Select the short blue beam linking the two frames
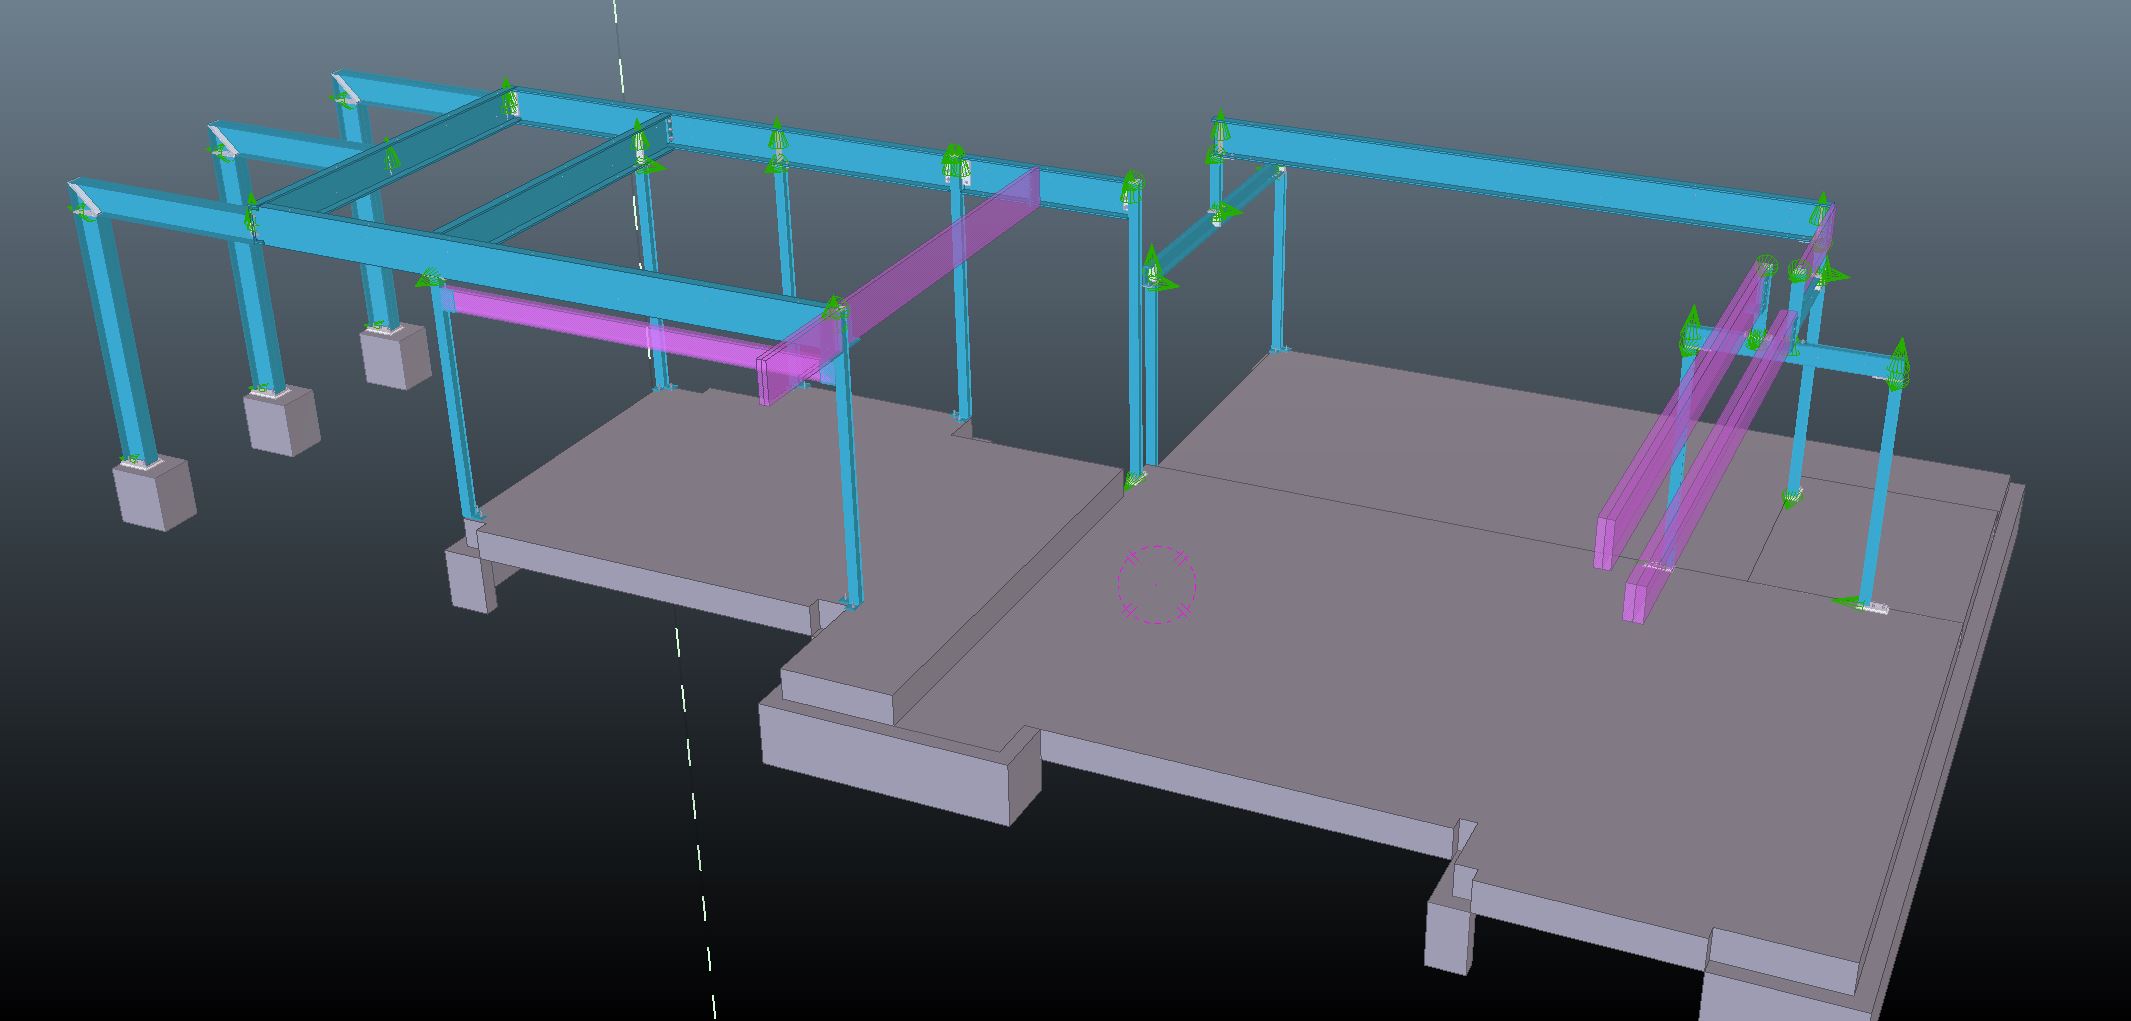 (x=1216, y=221)
